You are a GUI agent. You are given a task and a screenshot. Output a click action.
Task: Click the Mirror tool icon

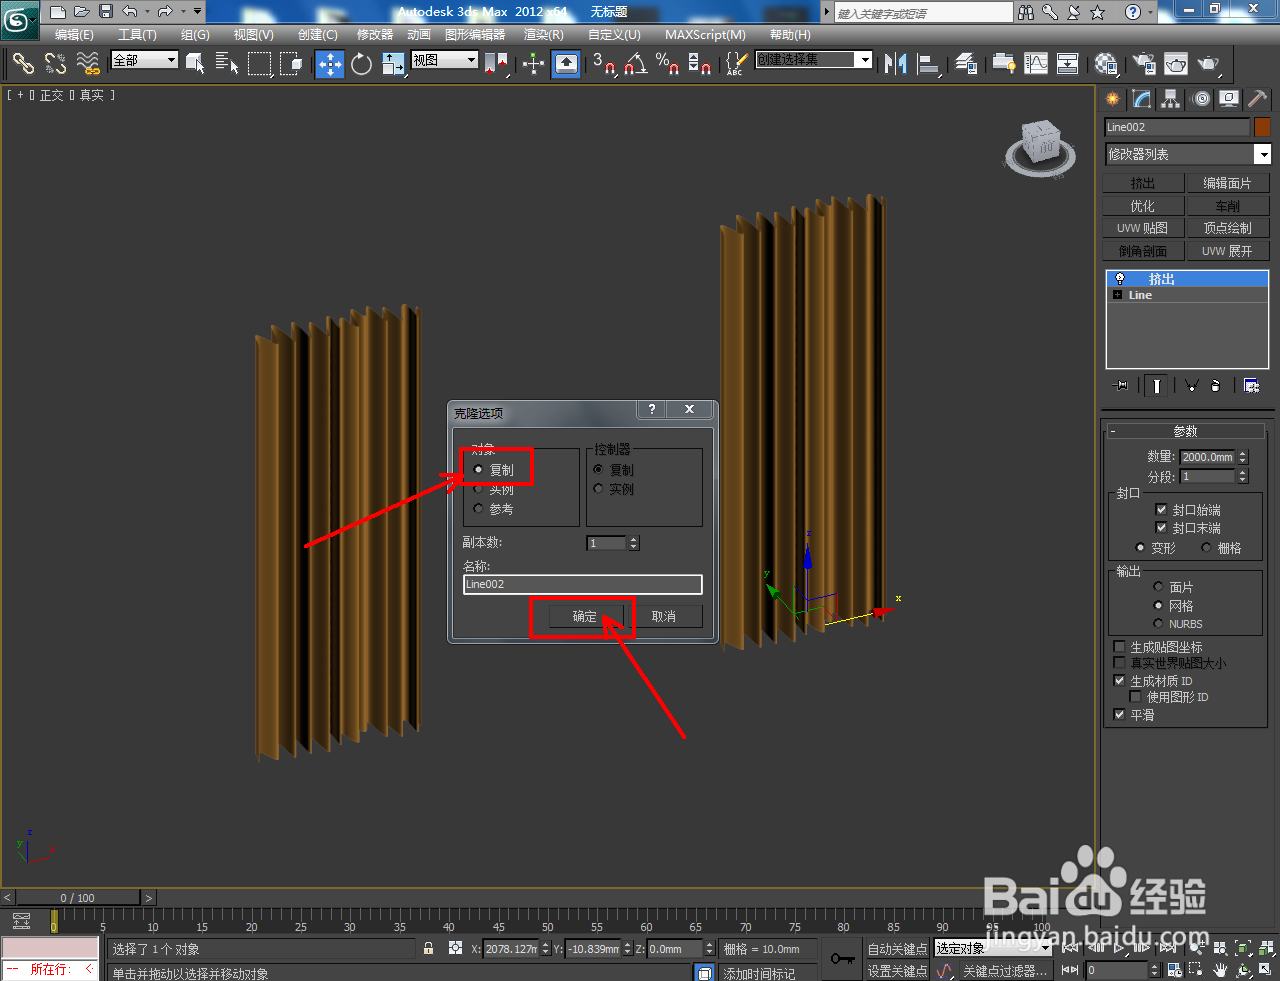[896, 63]
